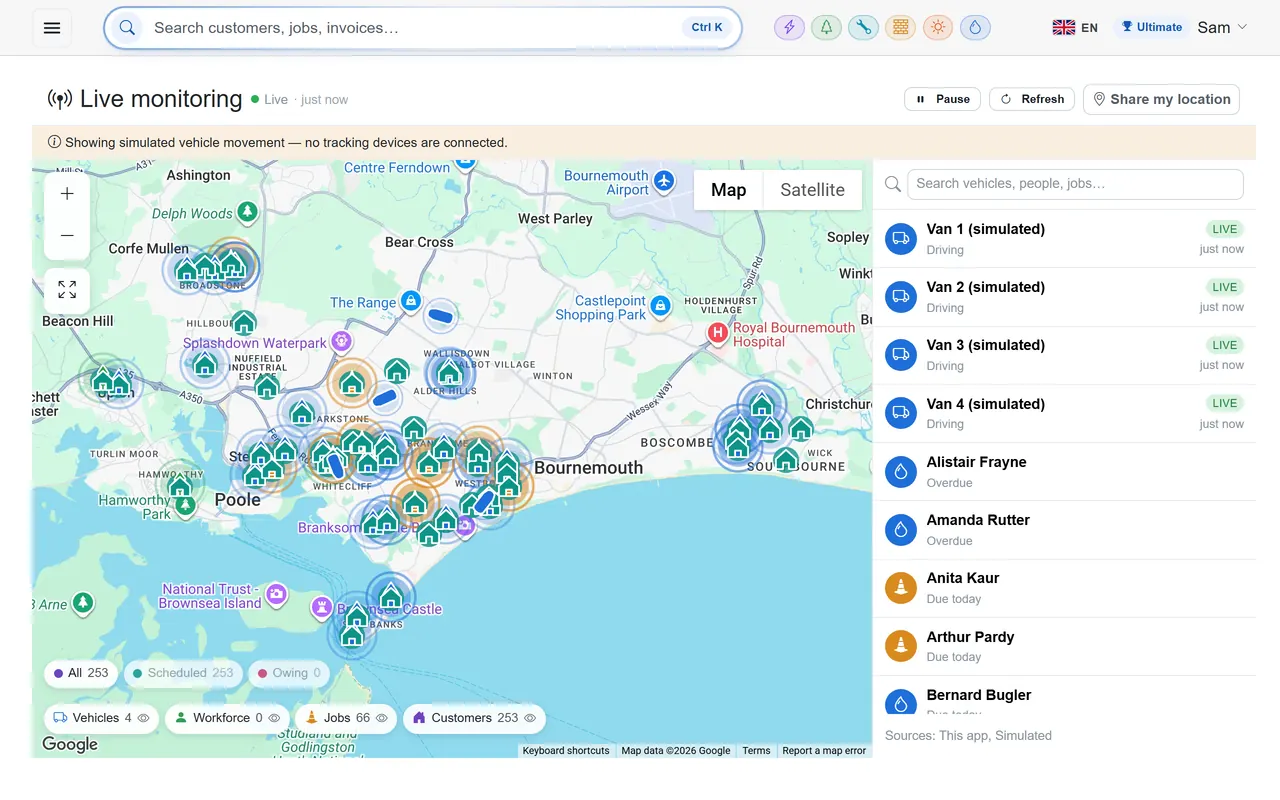Select the Scheduled 253 filter

coord(183,673)
